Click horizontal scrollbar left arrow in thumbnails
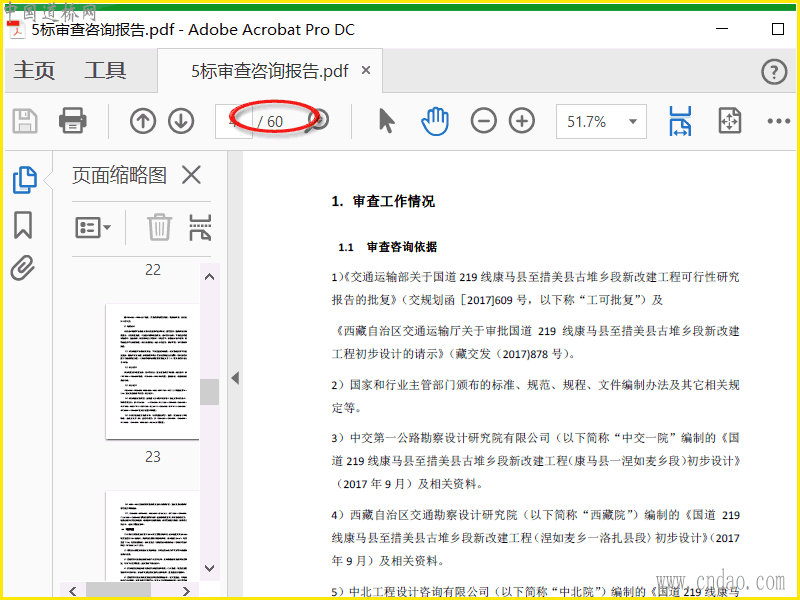800x600 pixels. click(72, 591)
